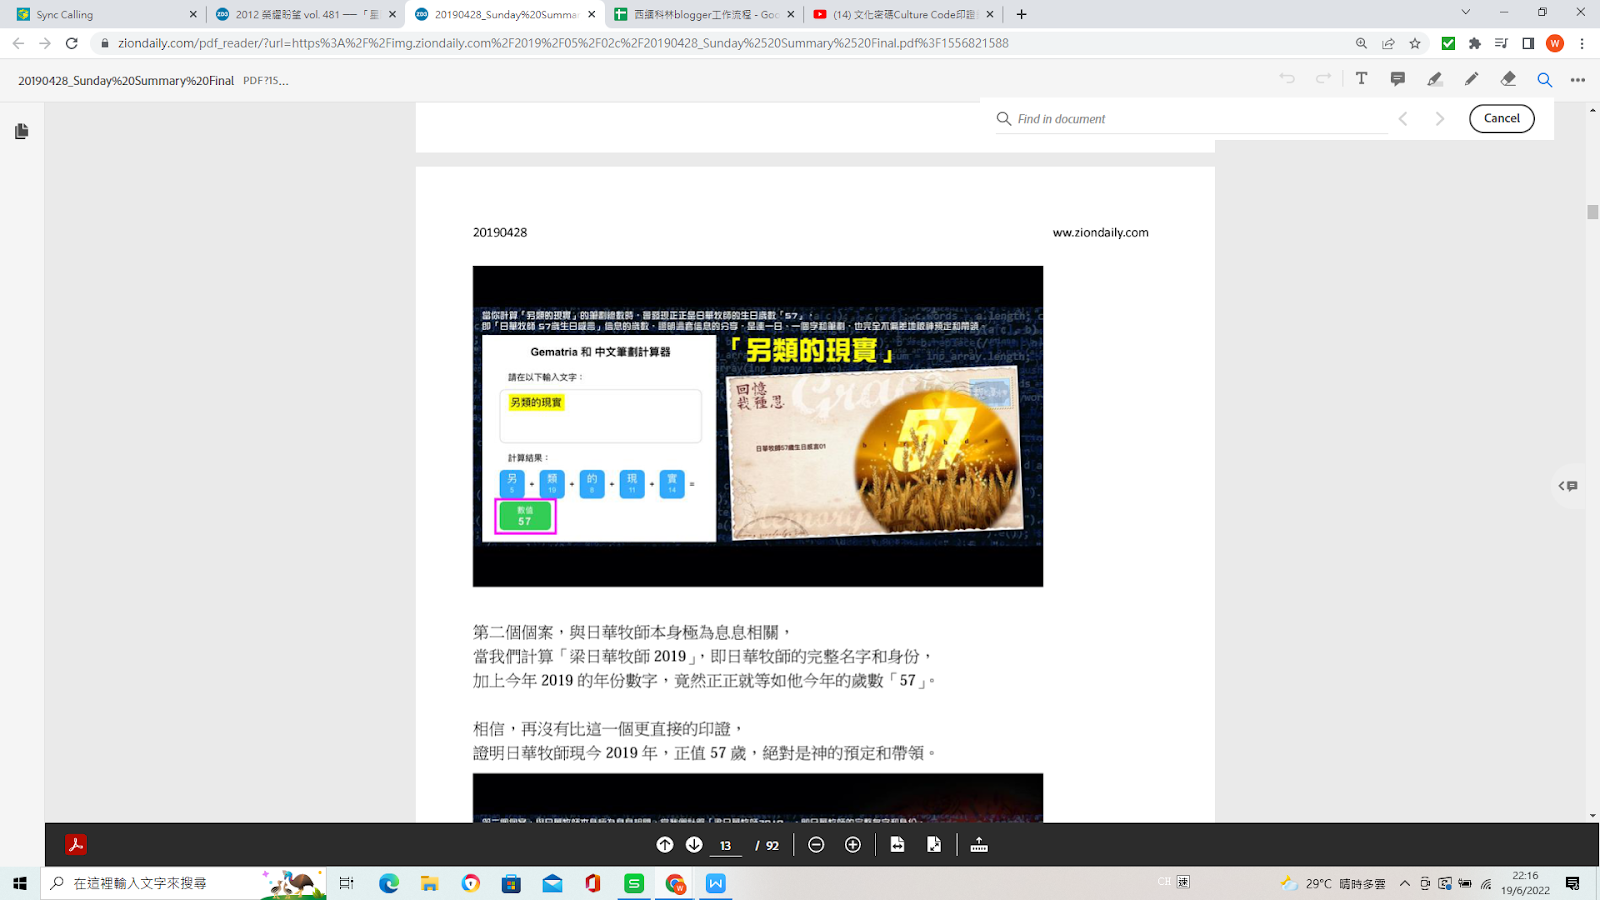Reload the page
Viewport: 1600px width, 900px height.
click(72, 43)
